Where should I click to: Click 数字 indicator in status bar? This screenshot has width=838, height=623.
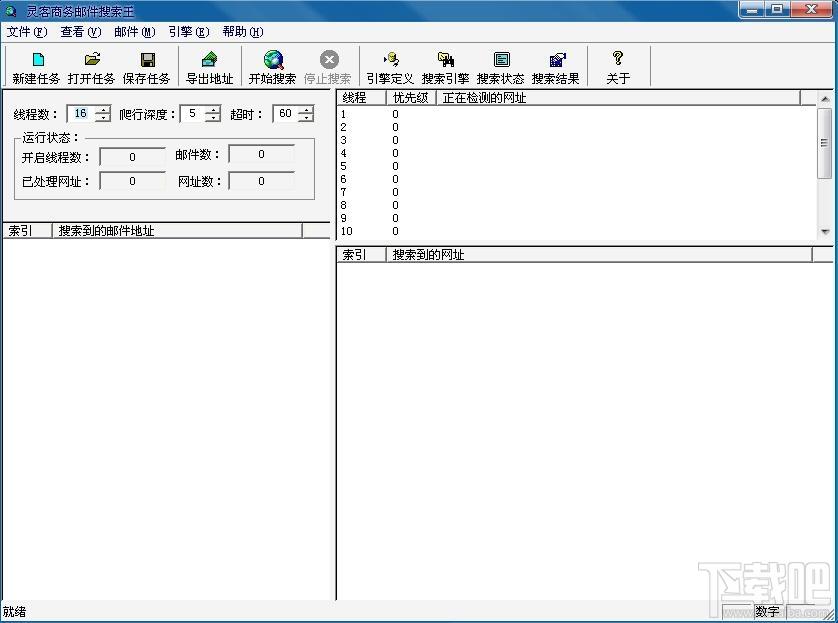pos(766,612)
